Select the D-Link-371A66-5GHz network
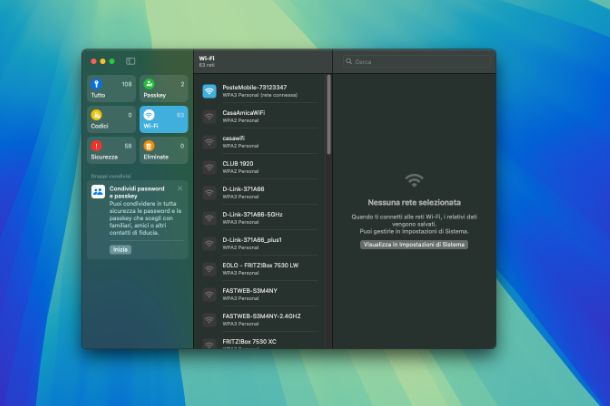610x406 pixels. 261,218
